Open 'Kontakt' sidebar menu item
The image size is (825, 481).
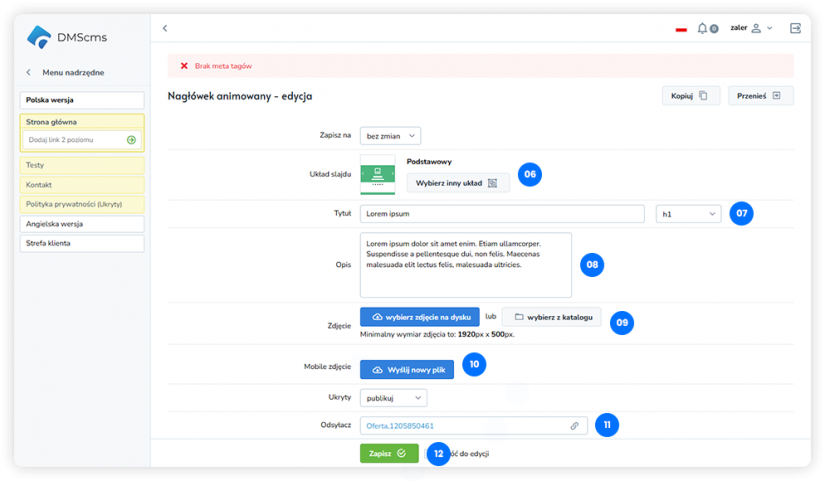(82, 185)
